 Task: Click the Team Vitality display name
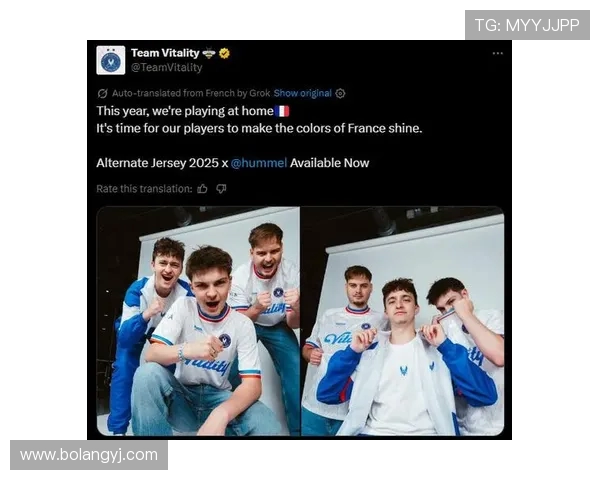pos(164,53)
